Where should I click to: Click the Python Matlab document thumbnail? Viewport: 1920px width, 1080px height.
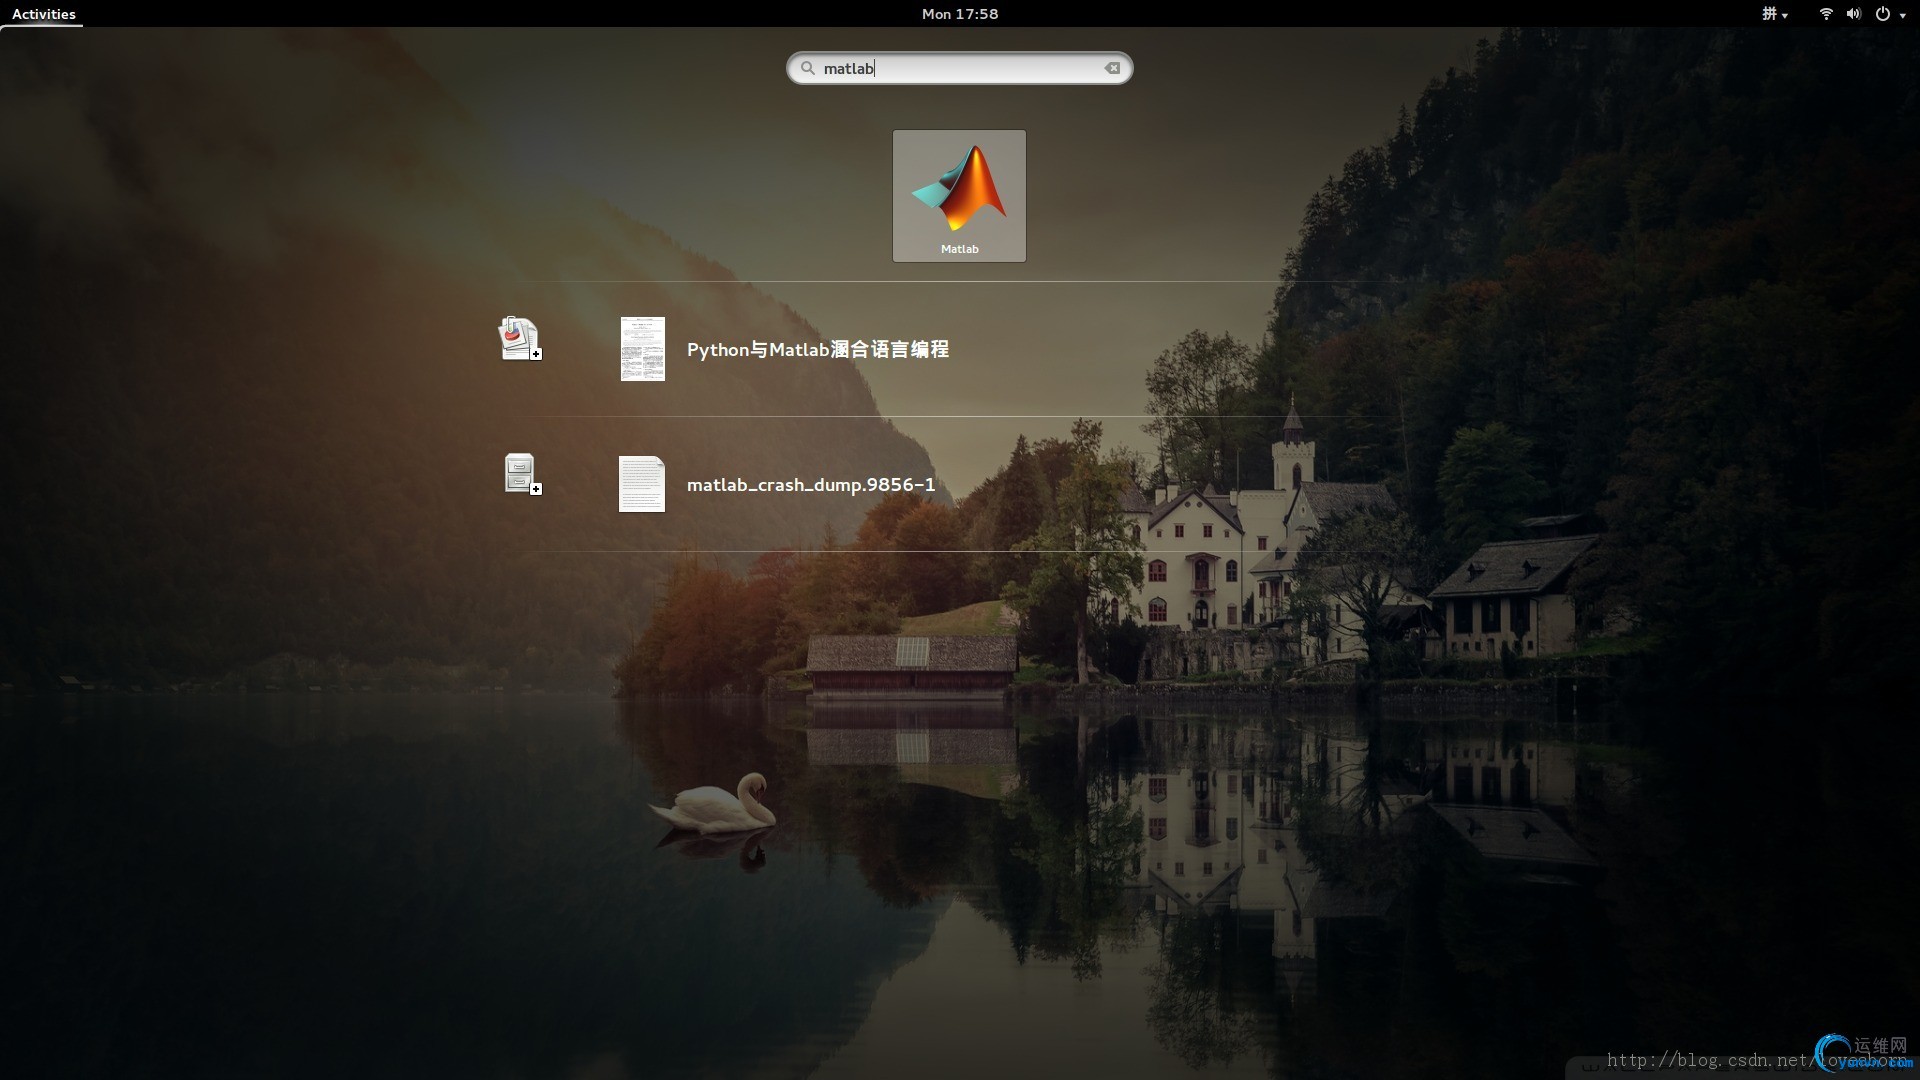[642, 349]
